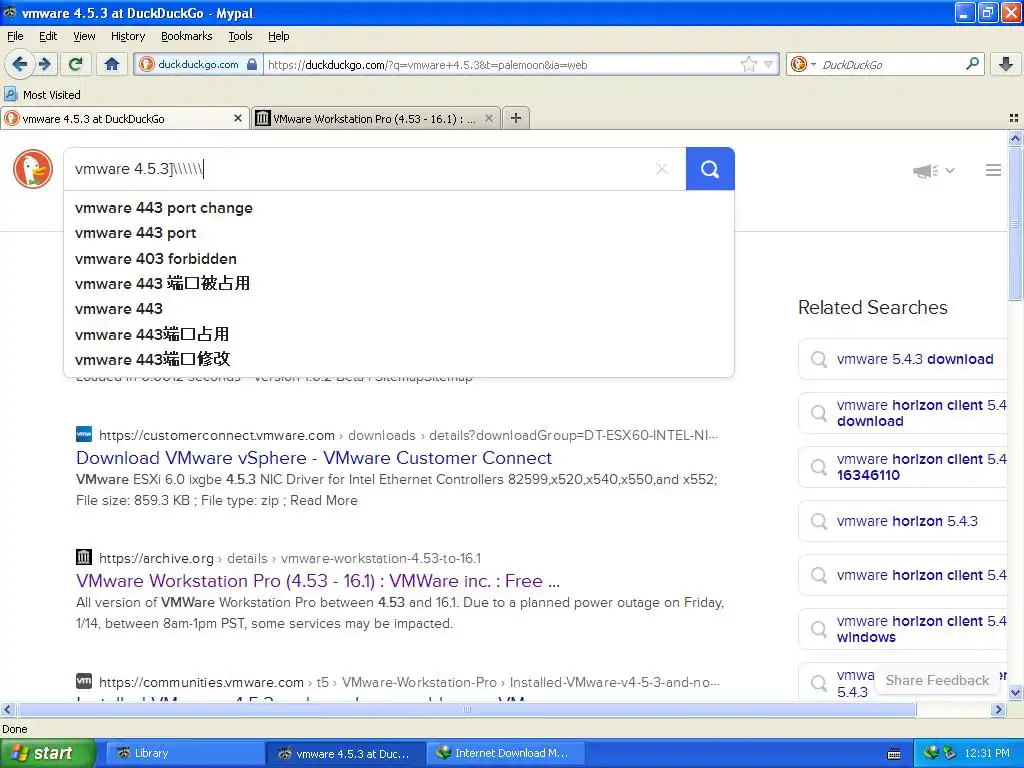1024x768 pixels.
Task: Click the horizontal scrollbar right arrow
Action: pyautogui.click(x=998, y=709)
